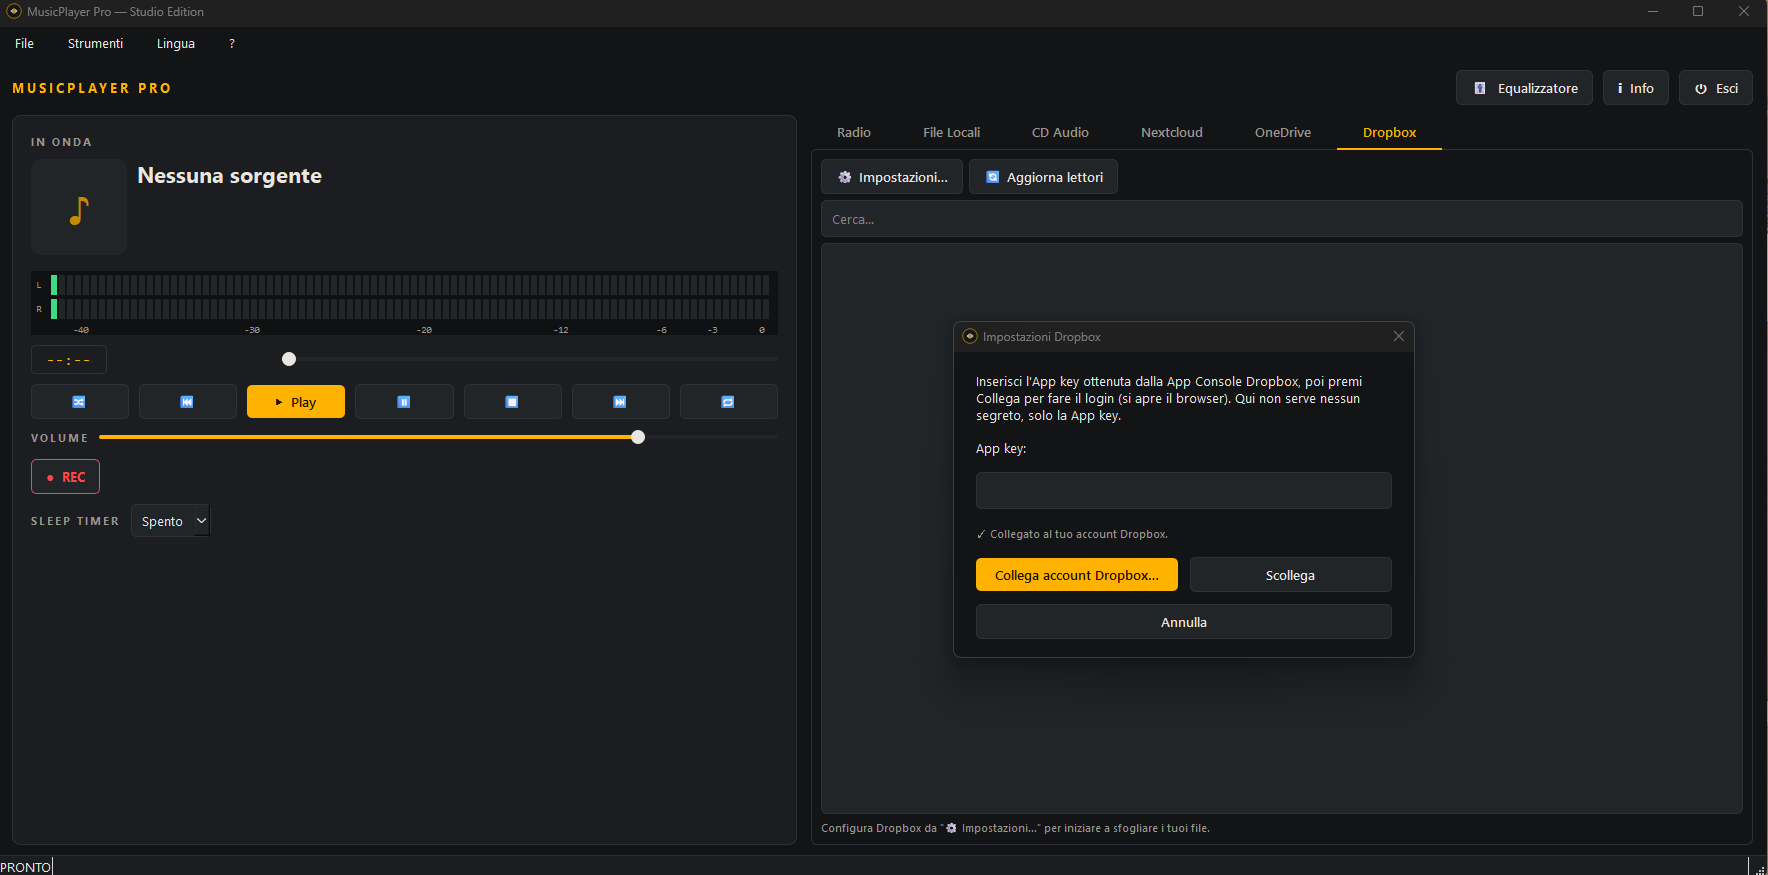Click the Configura Dropbox hint text
Image resolution: width=1768 pixels, height=875 pixels.
point(1015,828)
